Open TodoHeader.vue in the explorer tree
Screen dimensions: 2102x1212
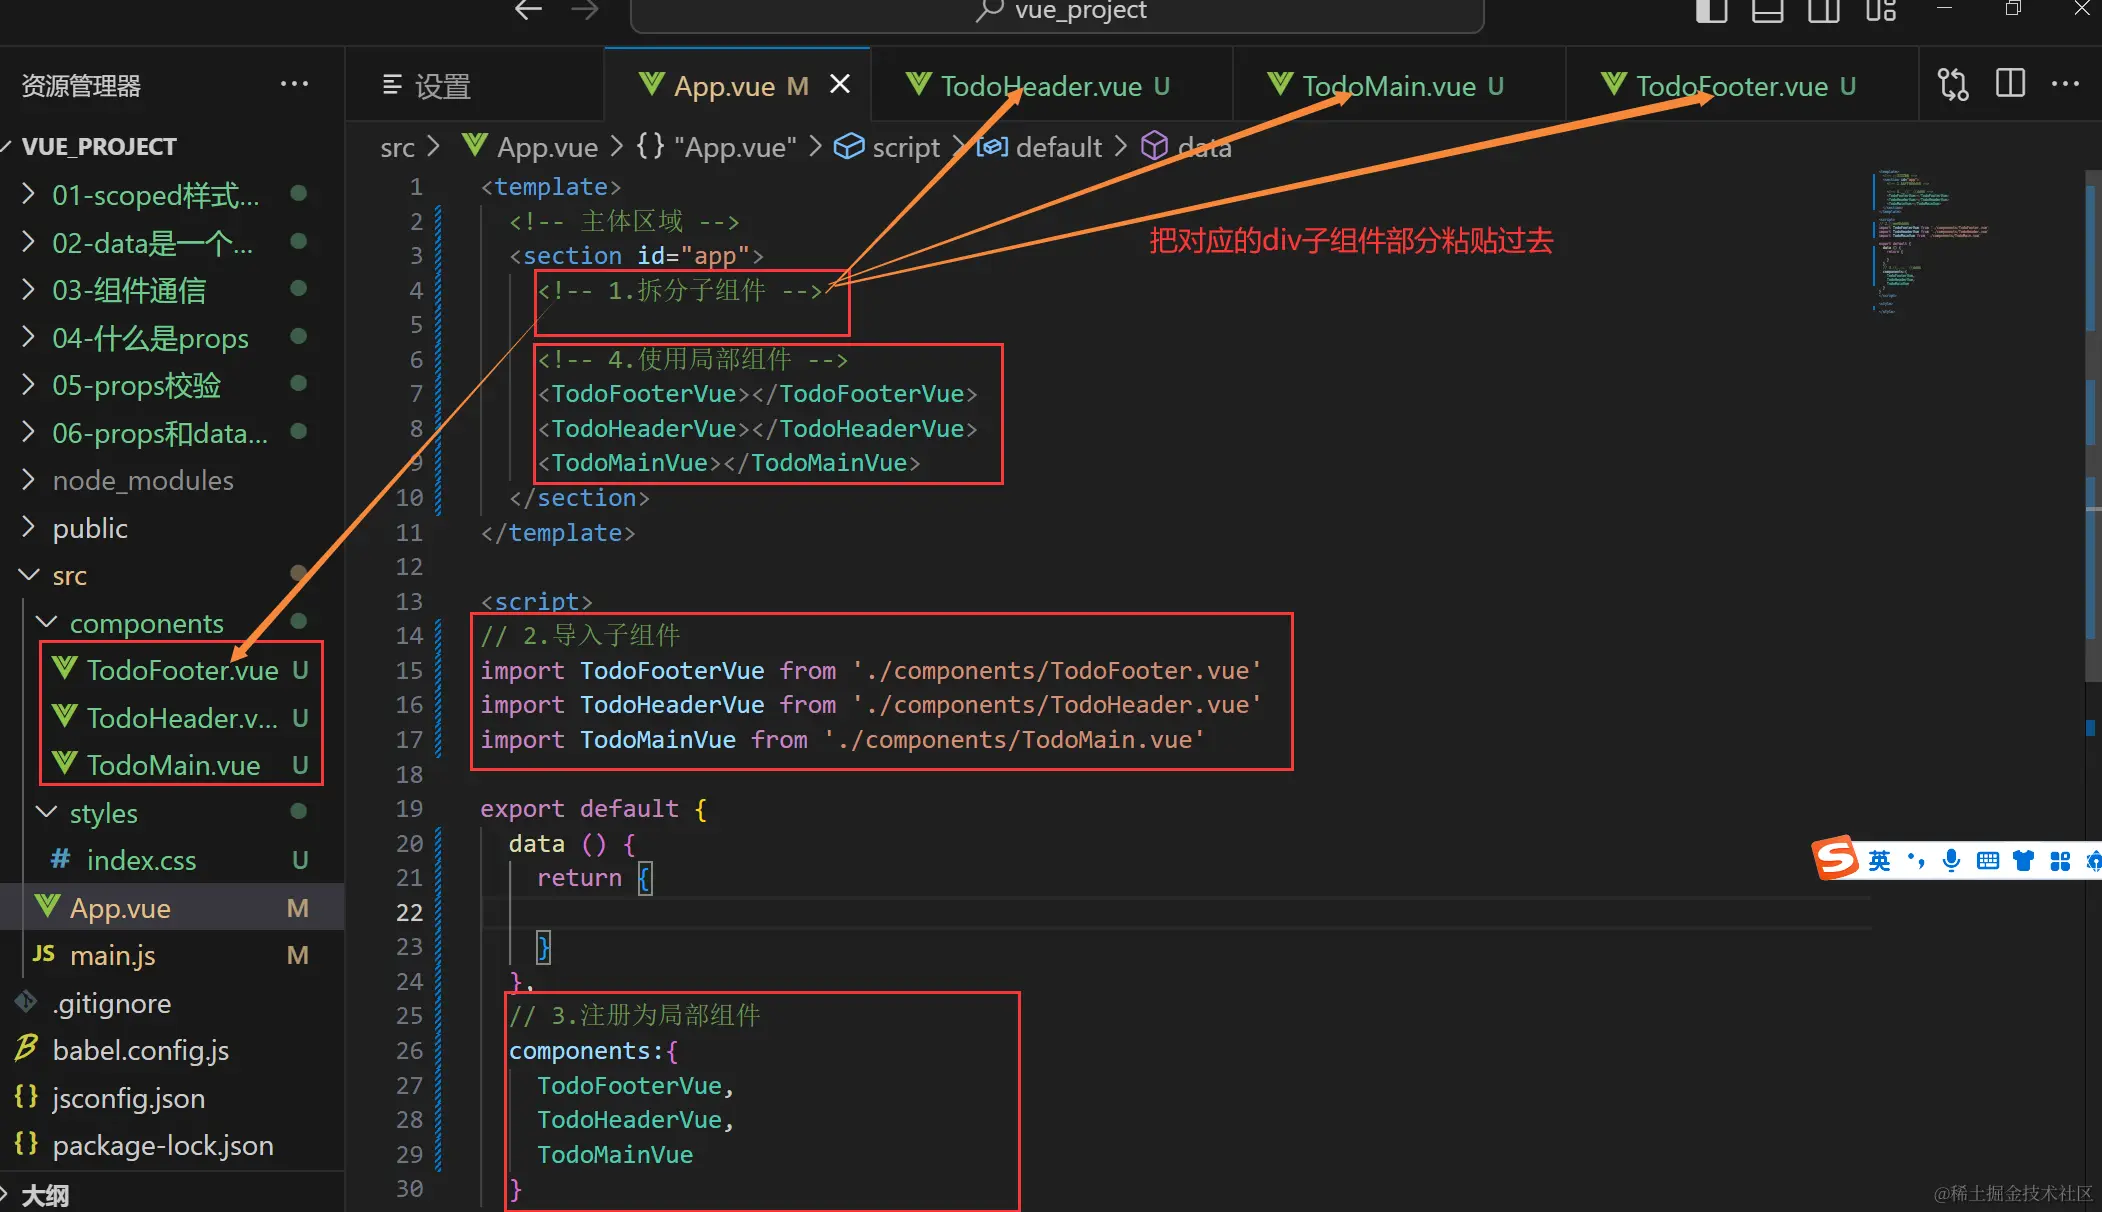tap(172, 718)
